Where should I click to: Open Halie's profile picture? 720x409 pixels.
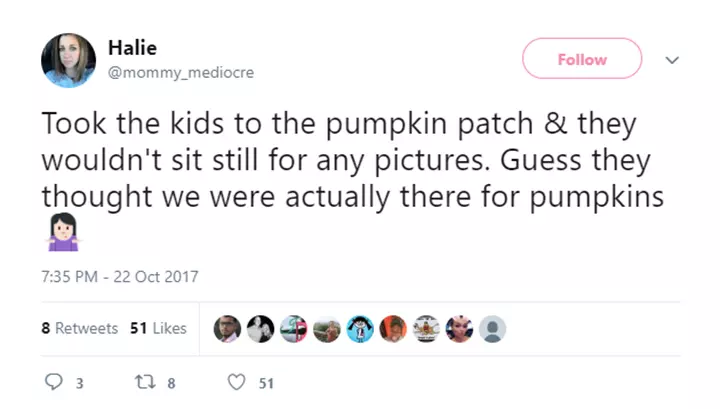(68, 60)
